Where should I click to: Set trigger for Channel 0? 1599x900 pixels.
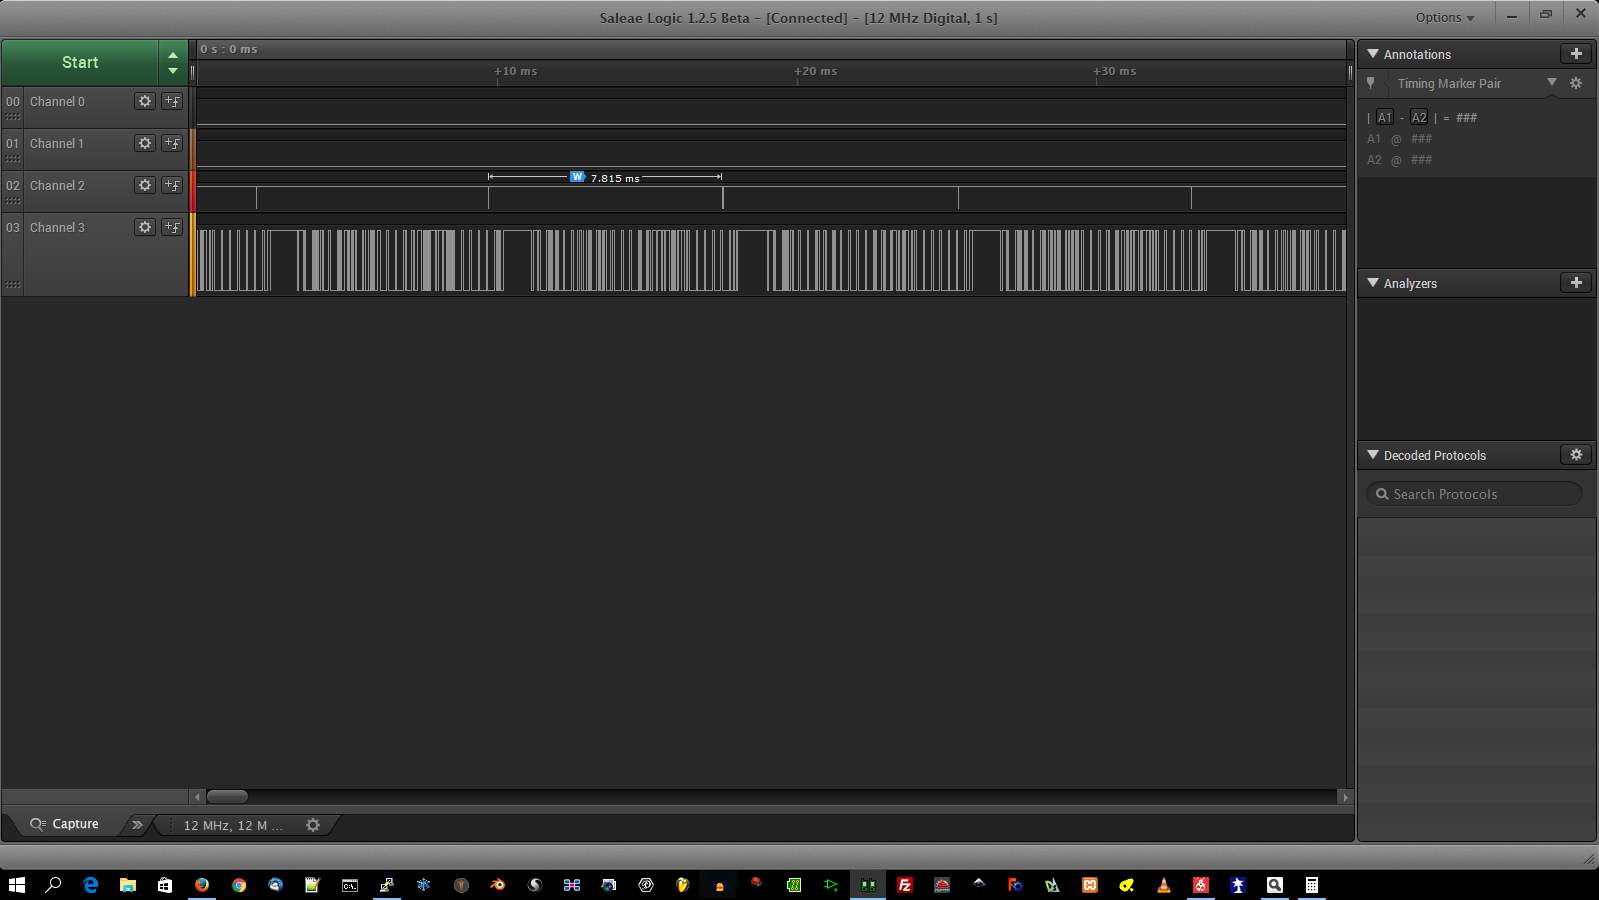pos(172,101)
